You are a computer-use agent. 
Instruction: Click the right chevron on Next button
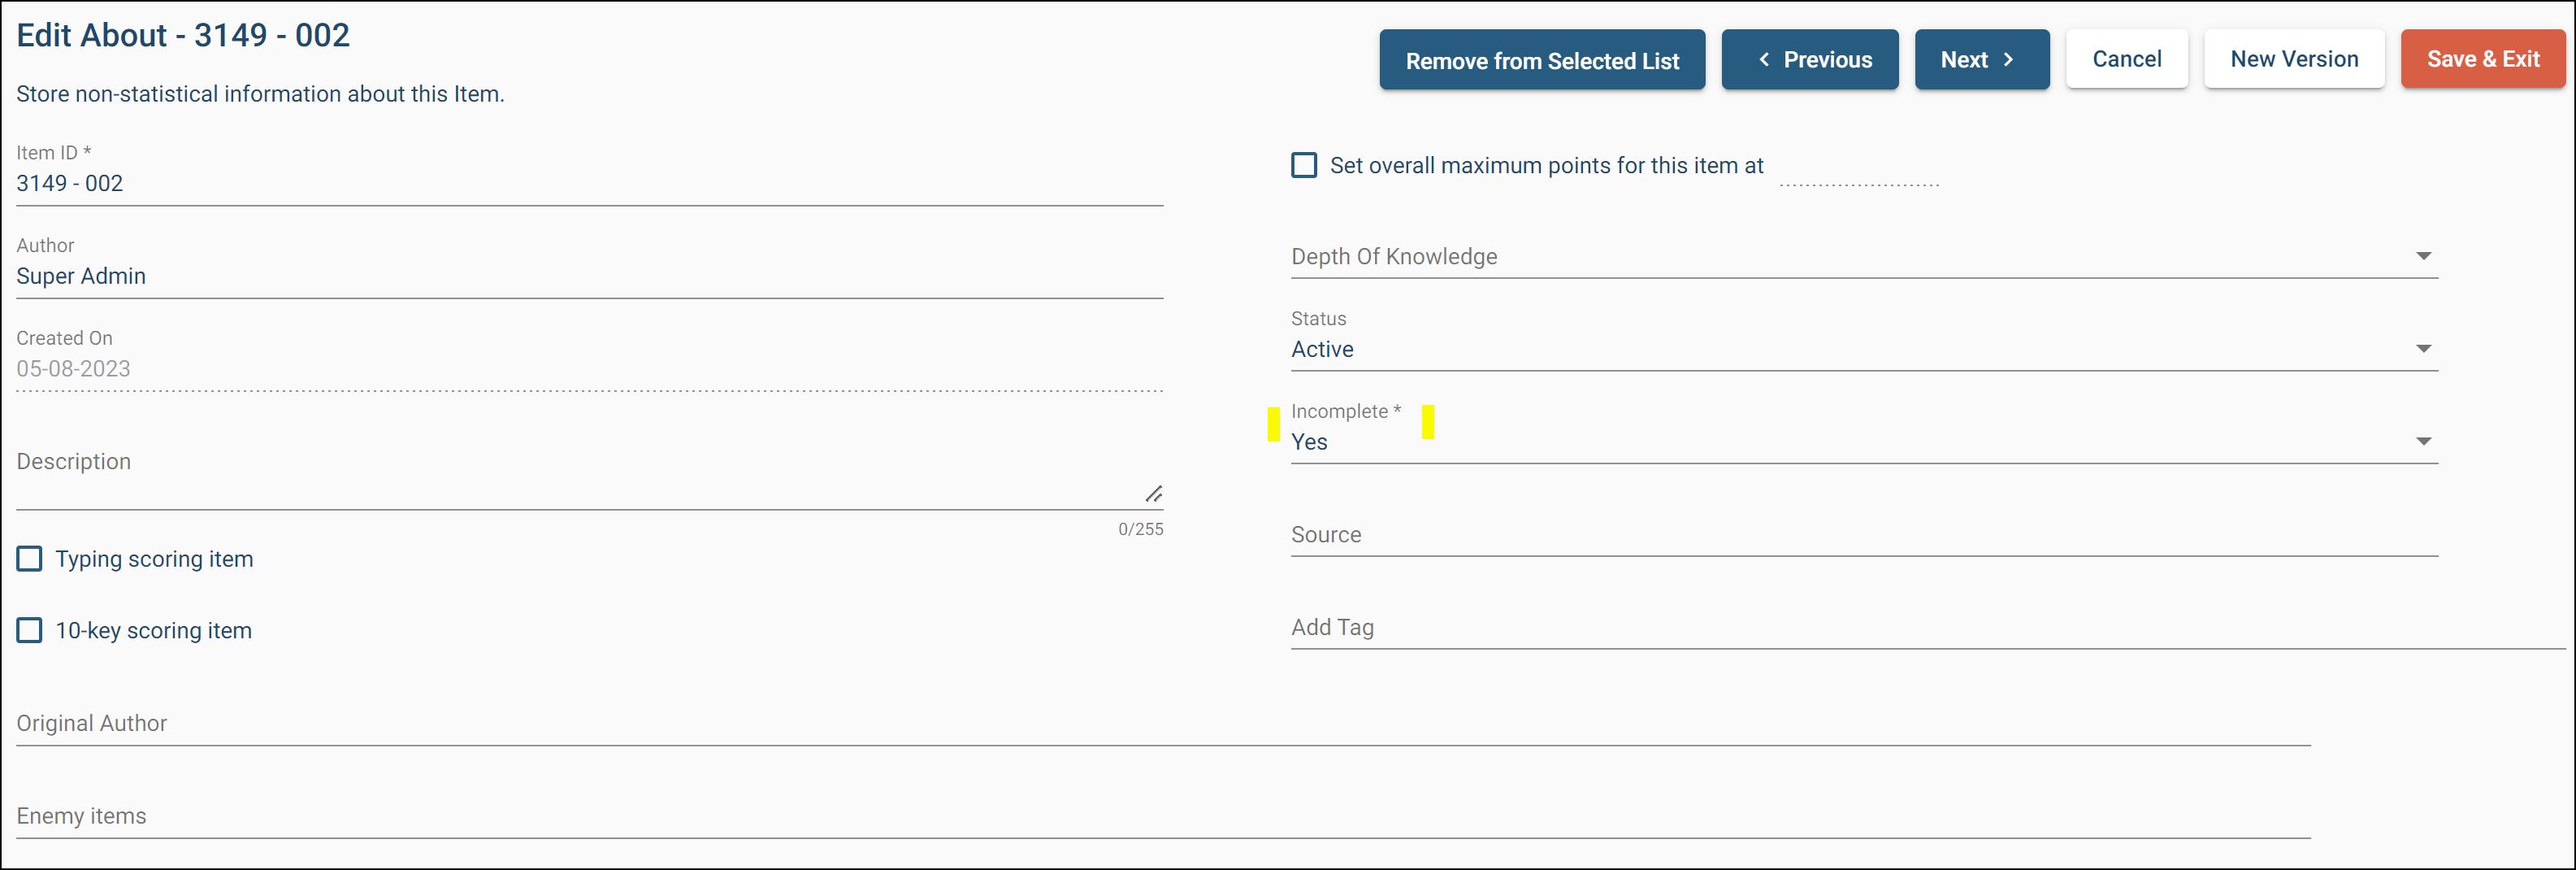pos(2008,60)
